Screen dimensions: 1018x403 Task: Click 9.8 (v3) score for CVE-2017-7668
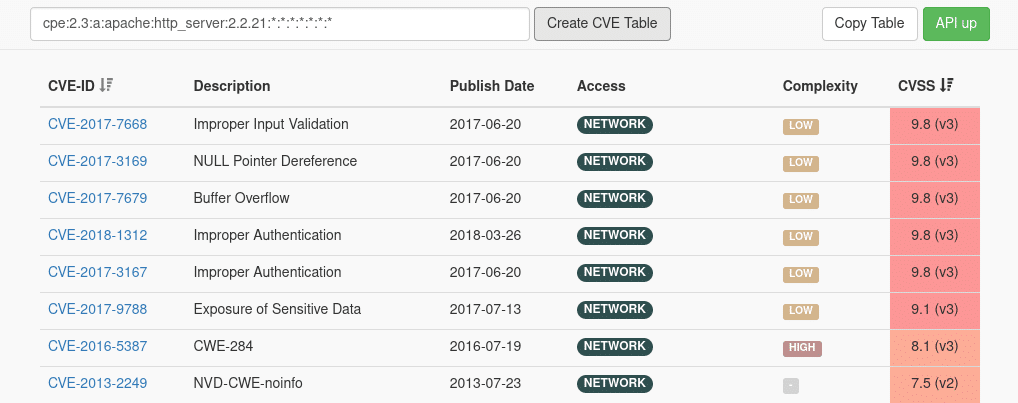935,126
